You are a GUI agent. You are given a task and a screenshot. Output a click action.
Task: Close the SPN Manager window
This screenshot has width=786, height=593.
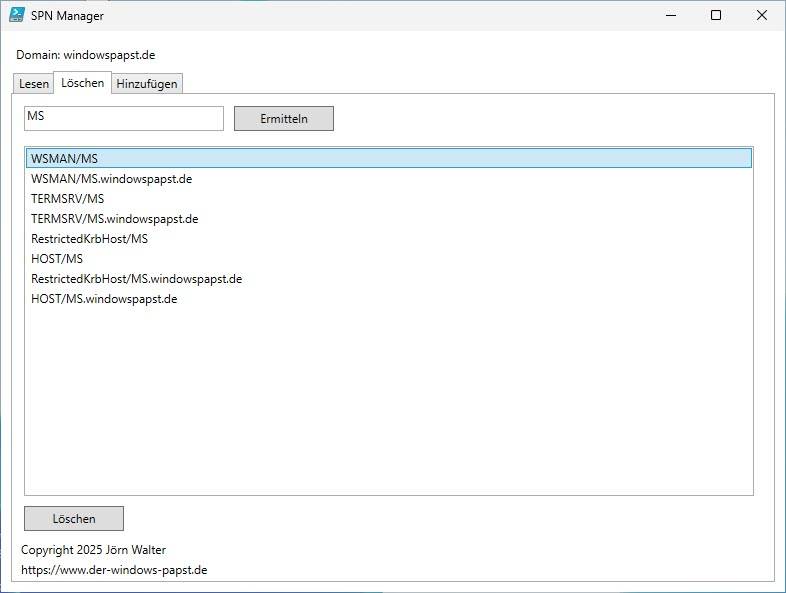pos(762,15)
